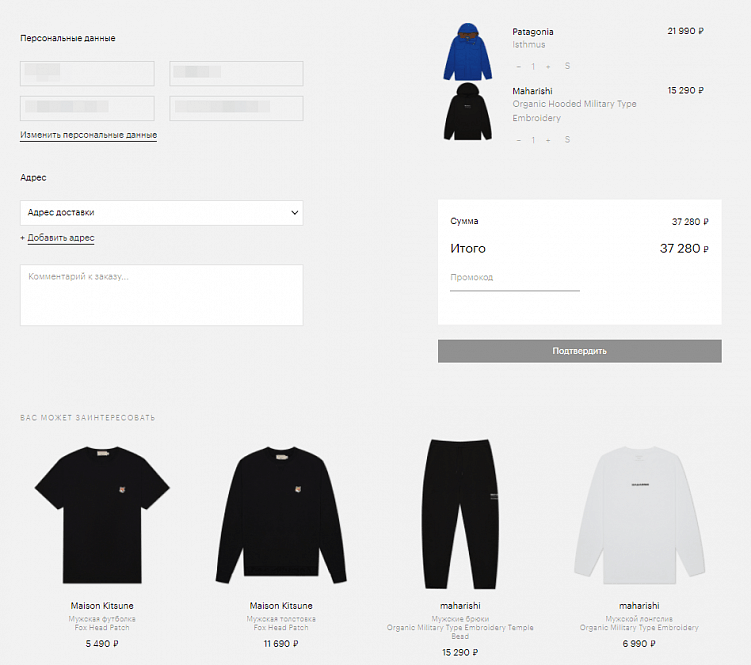Open Patagonia brand name in cart

pyautogui.click(x=533, y=32)
